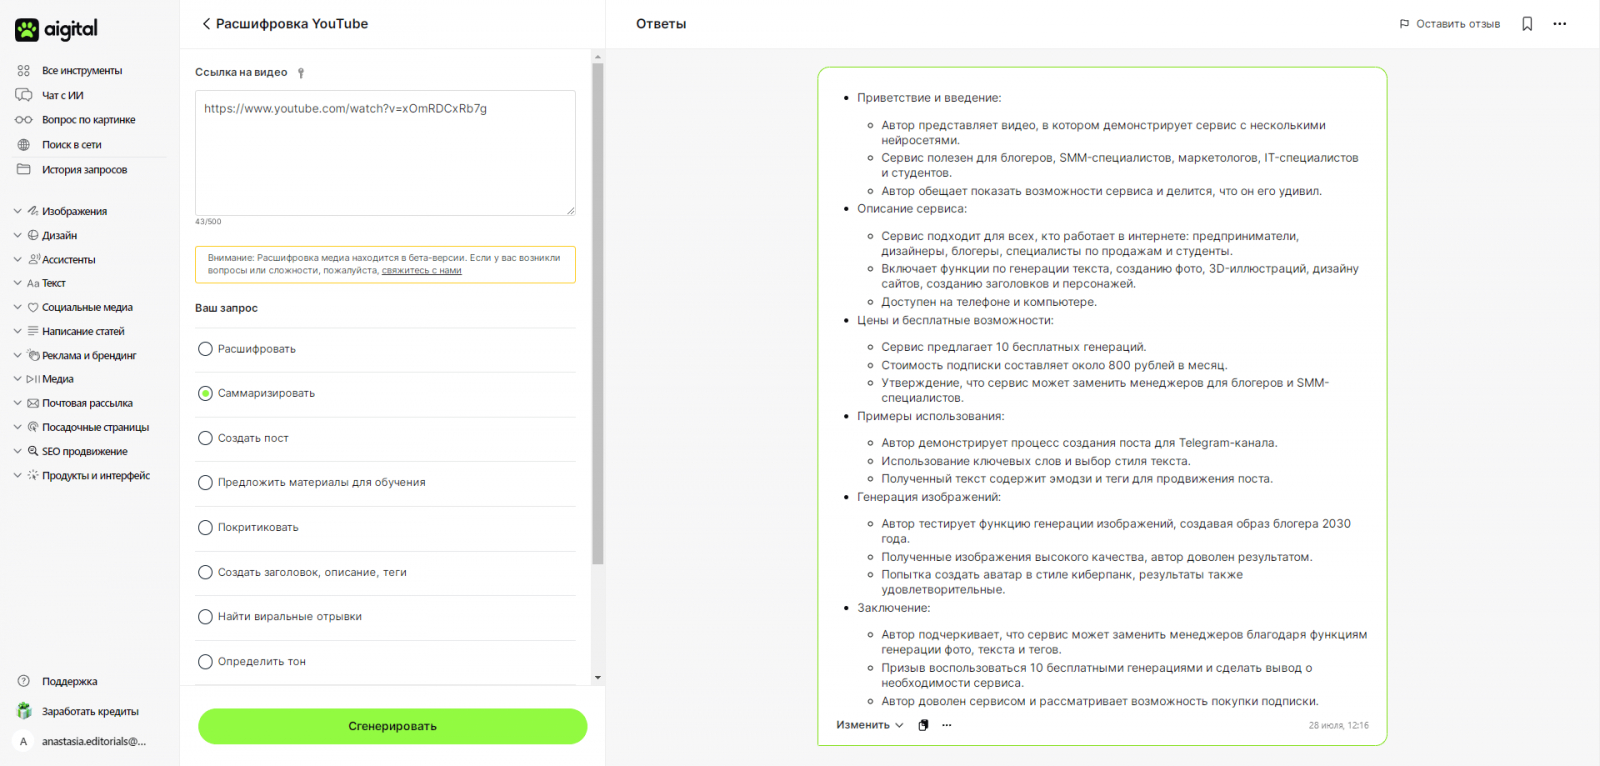The height and width of the screenshot is (766, 1600).
Task: Go back from Расшифровка YouTube
Action: coord(206,24)
